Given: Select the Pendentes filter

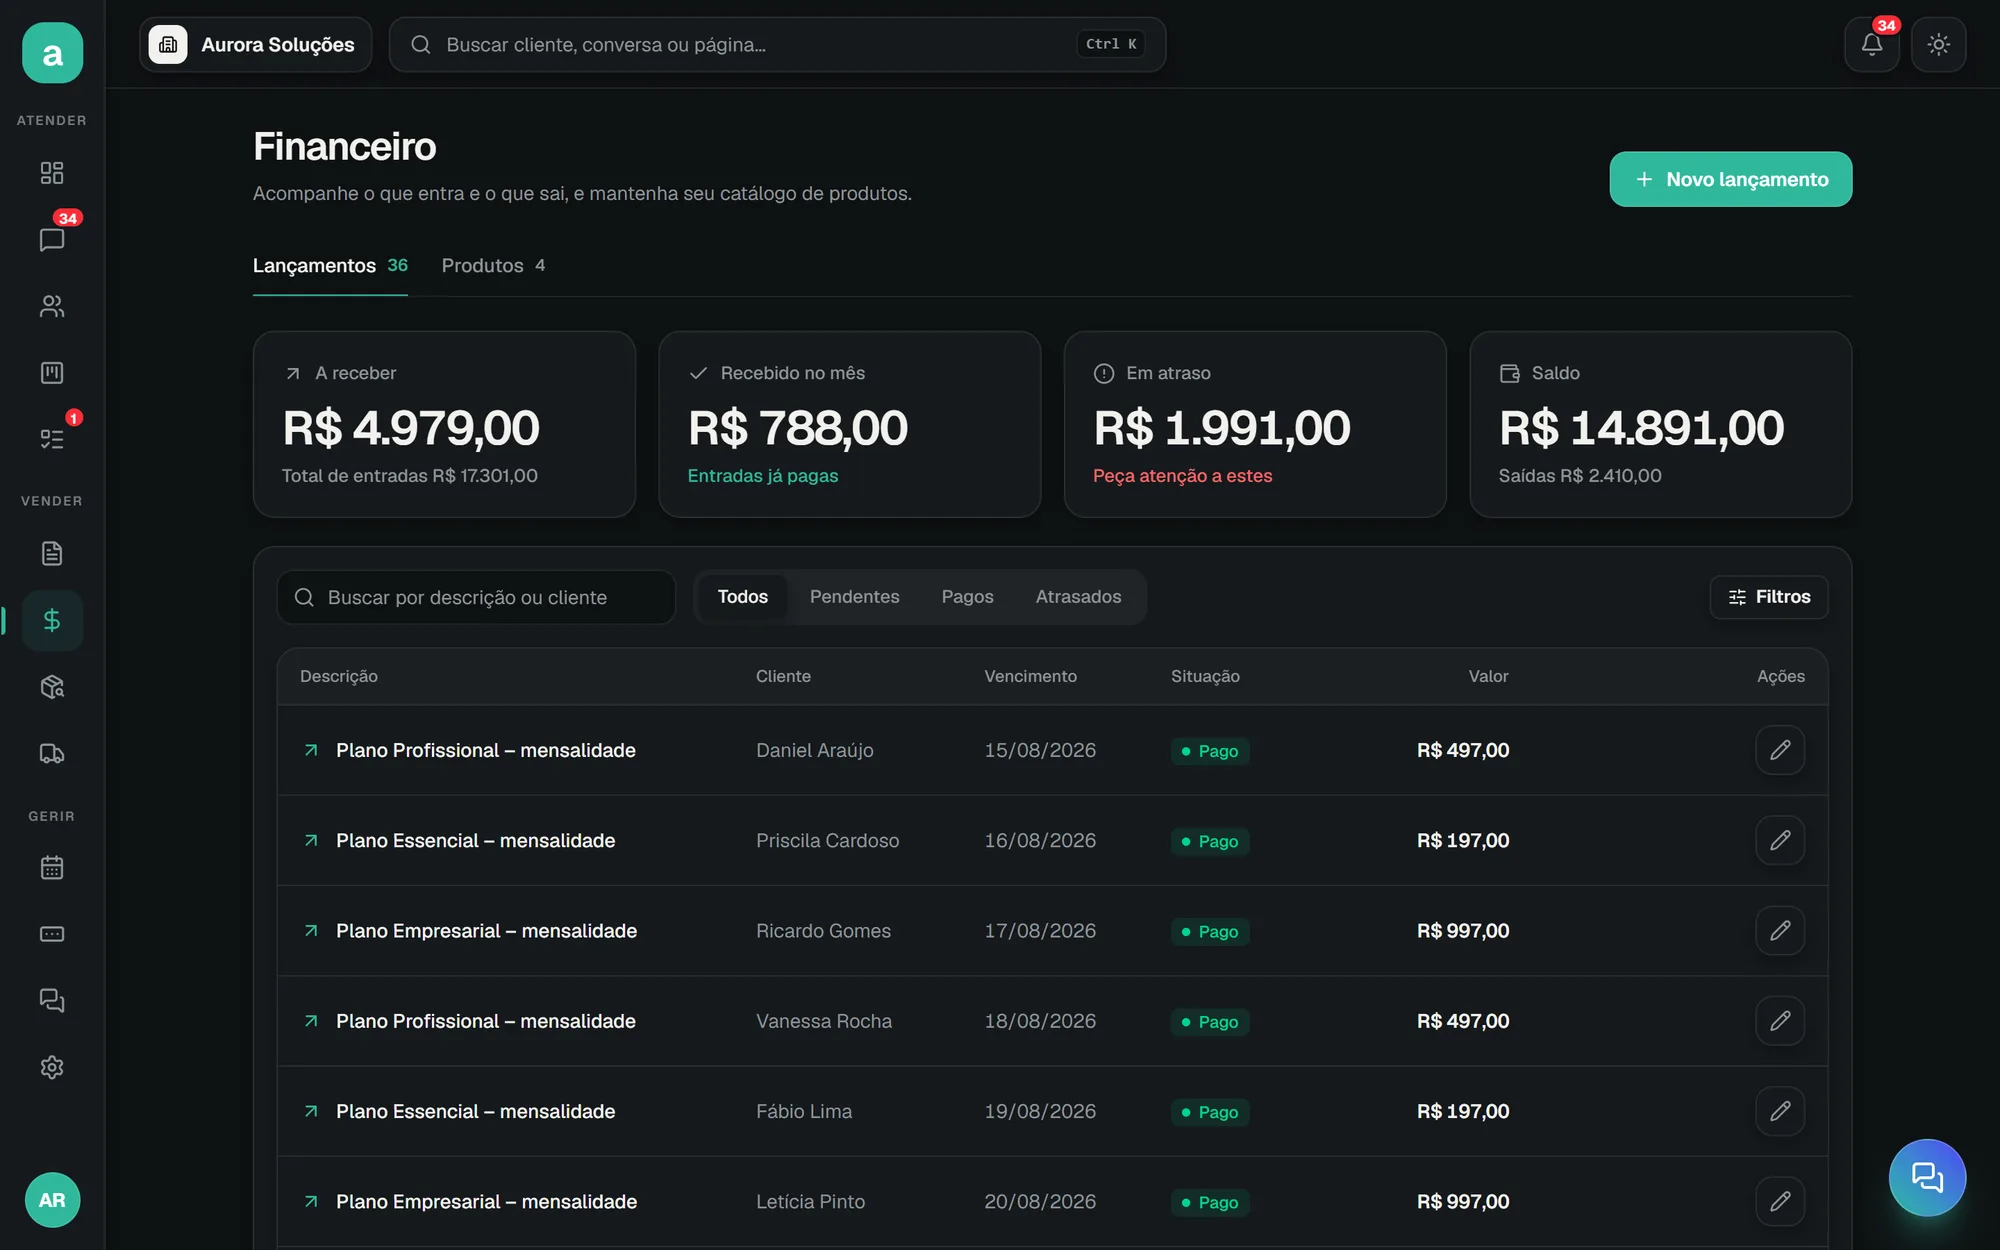Looking at the screenshot, I should (x=854, y=597).
